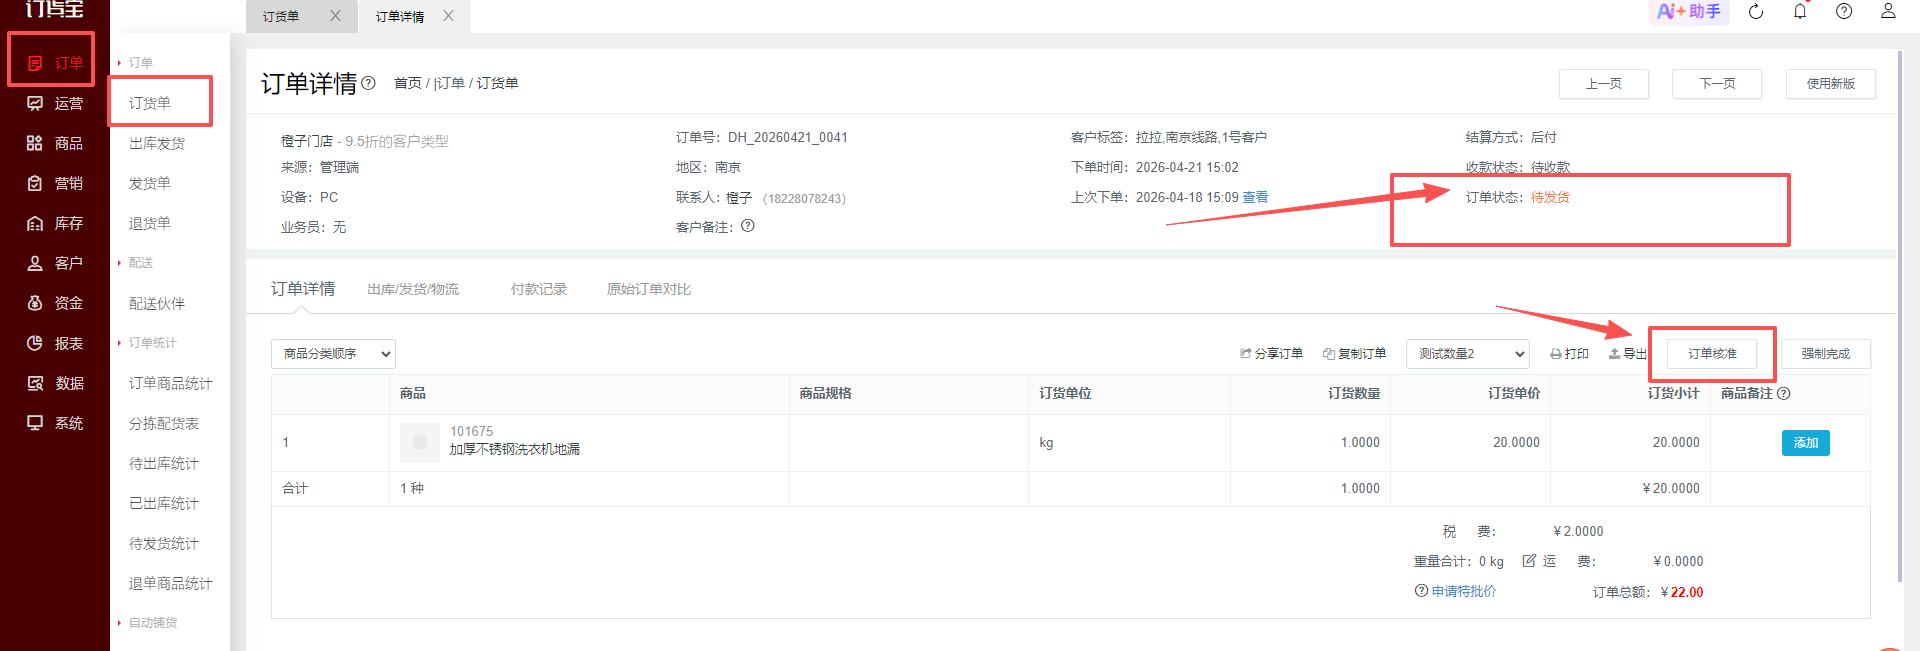Collapse the 订单 group in submenu

[x=135, y=63]
